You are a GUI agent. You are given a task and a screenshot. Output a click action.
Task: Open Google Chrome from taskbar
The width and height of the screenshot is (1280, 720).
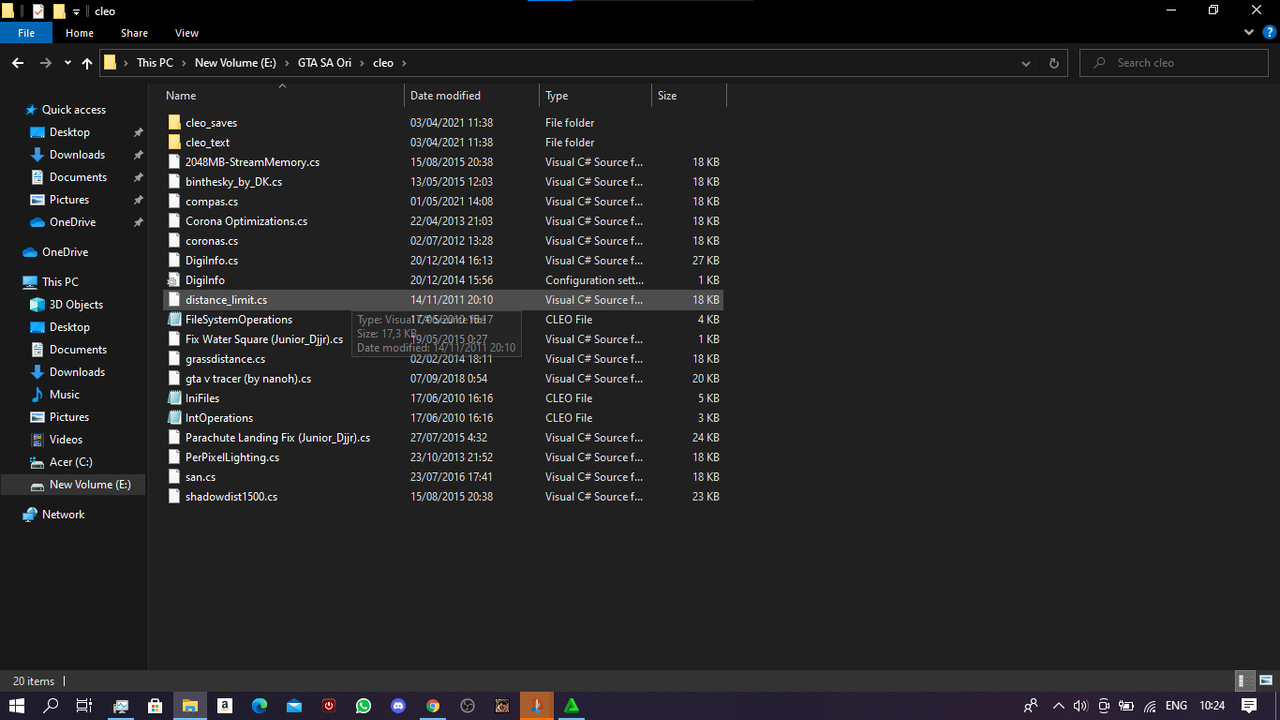433,706
